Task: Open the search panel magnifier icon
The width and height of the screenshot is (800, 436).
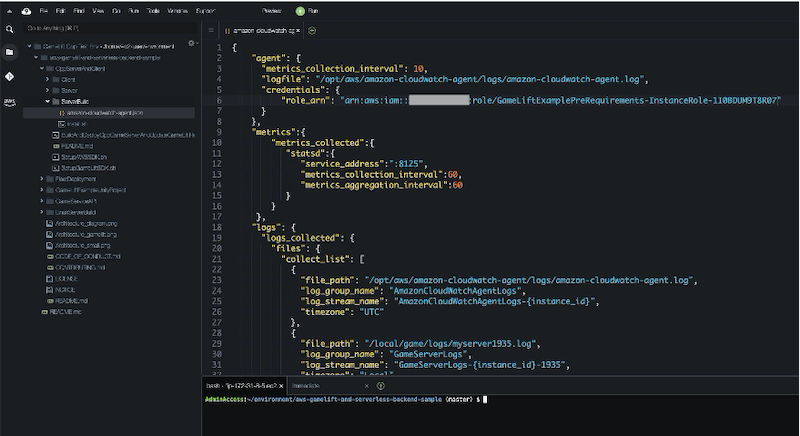Action: click(9, 29)
